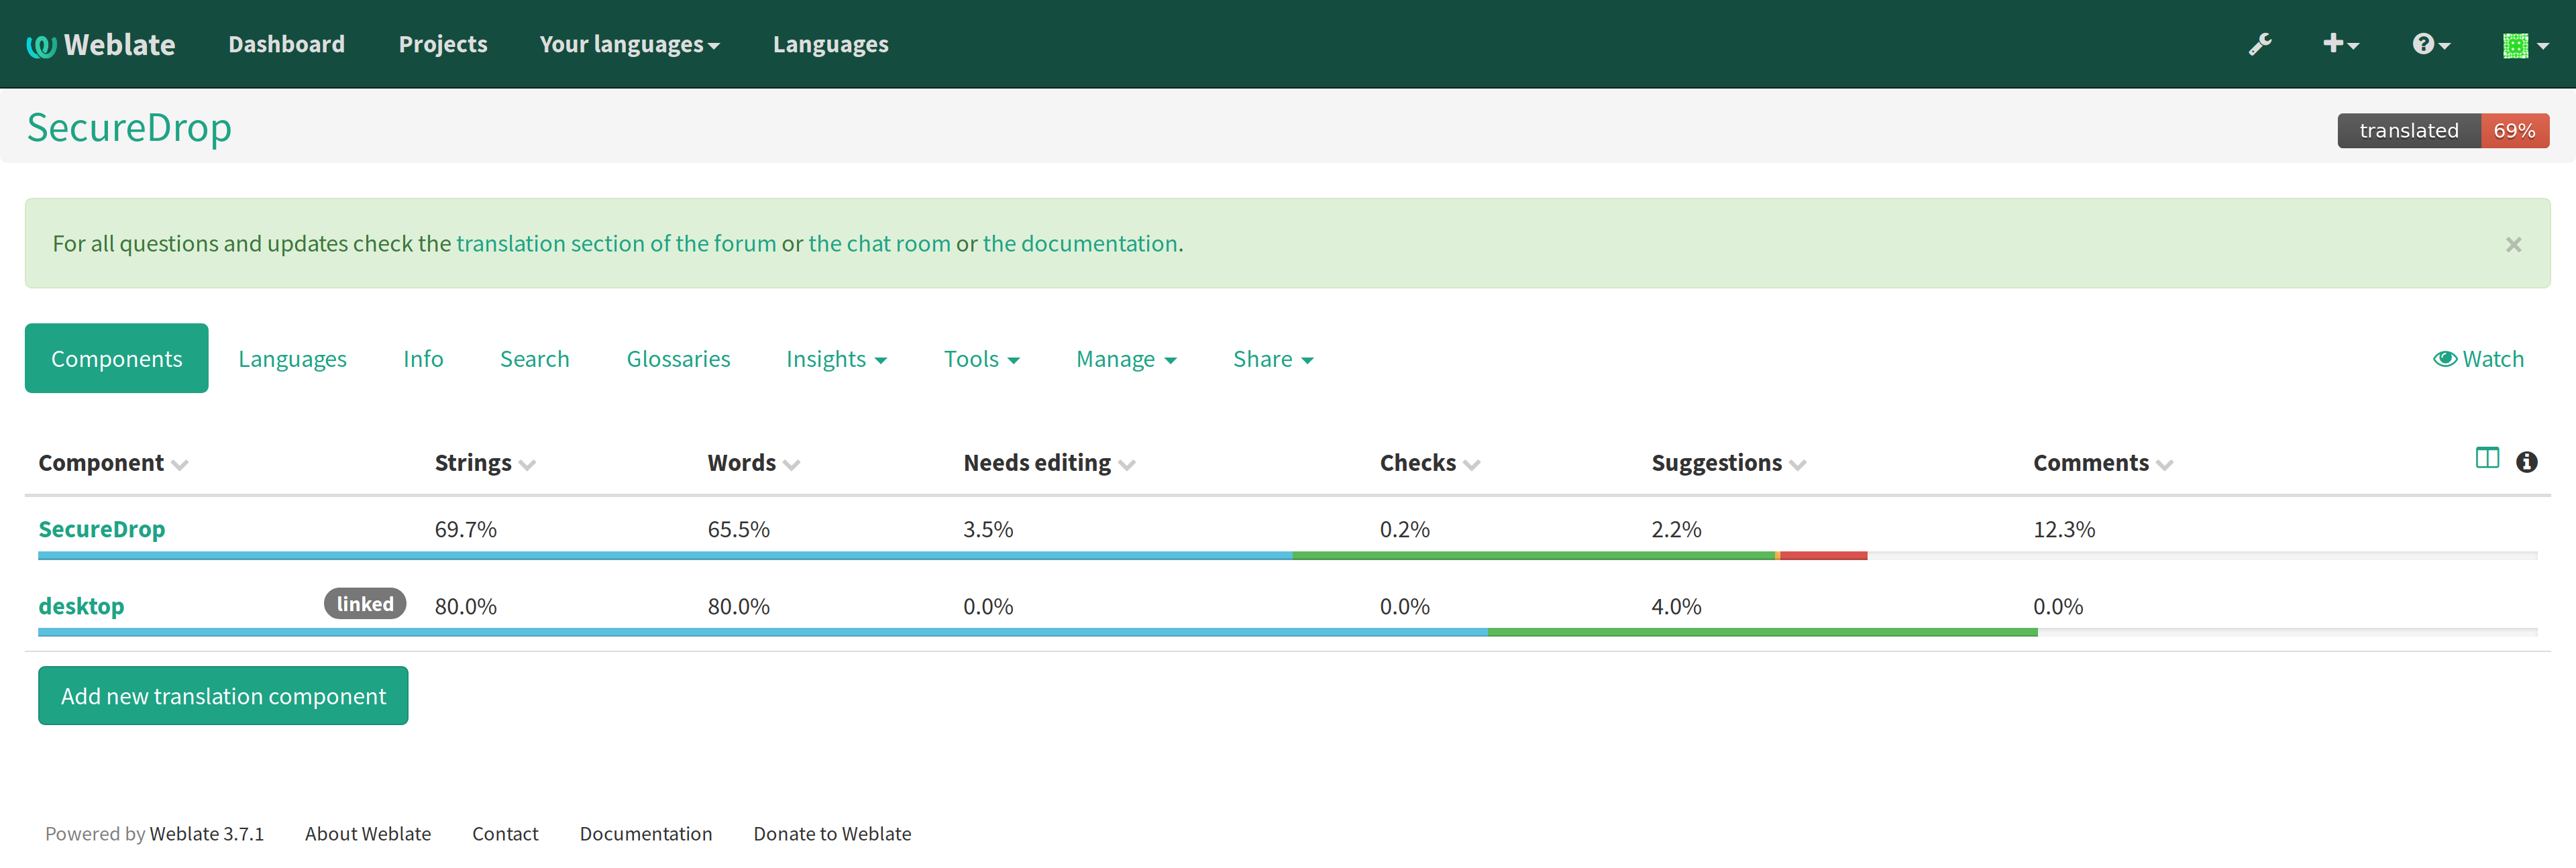Click the SecureDrop component progress bar

[x=1287, y=555]
